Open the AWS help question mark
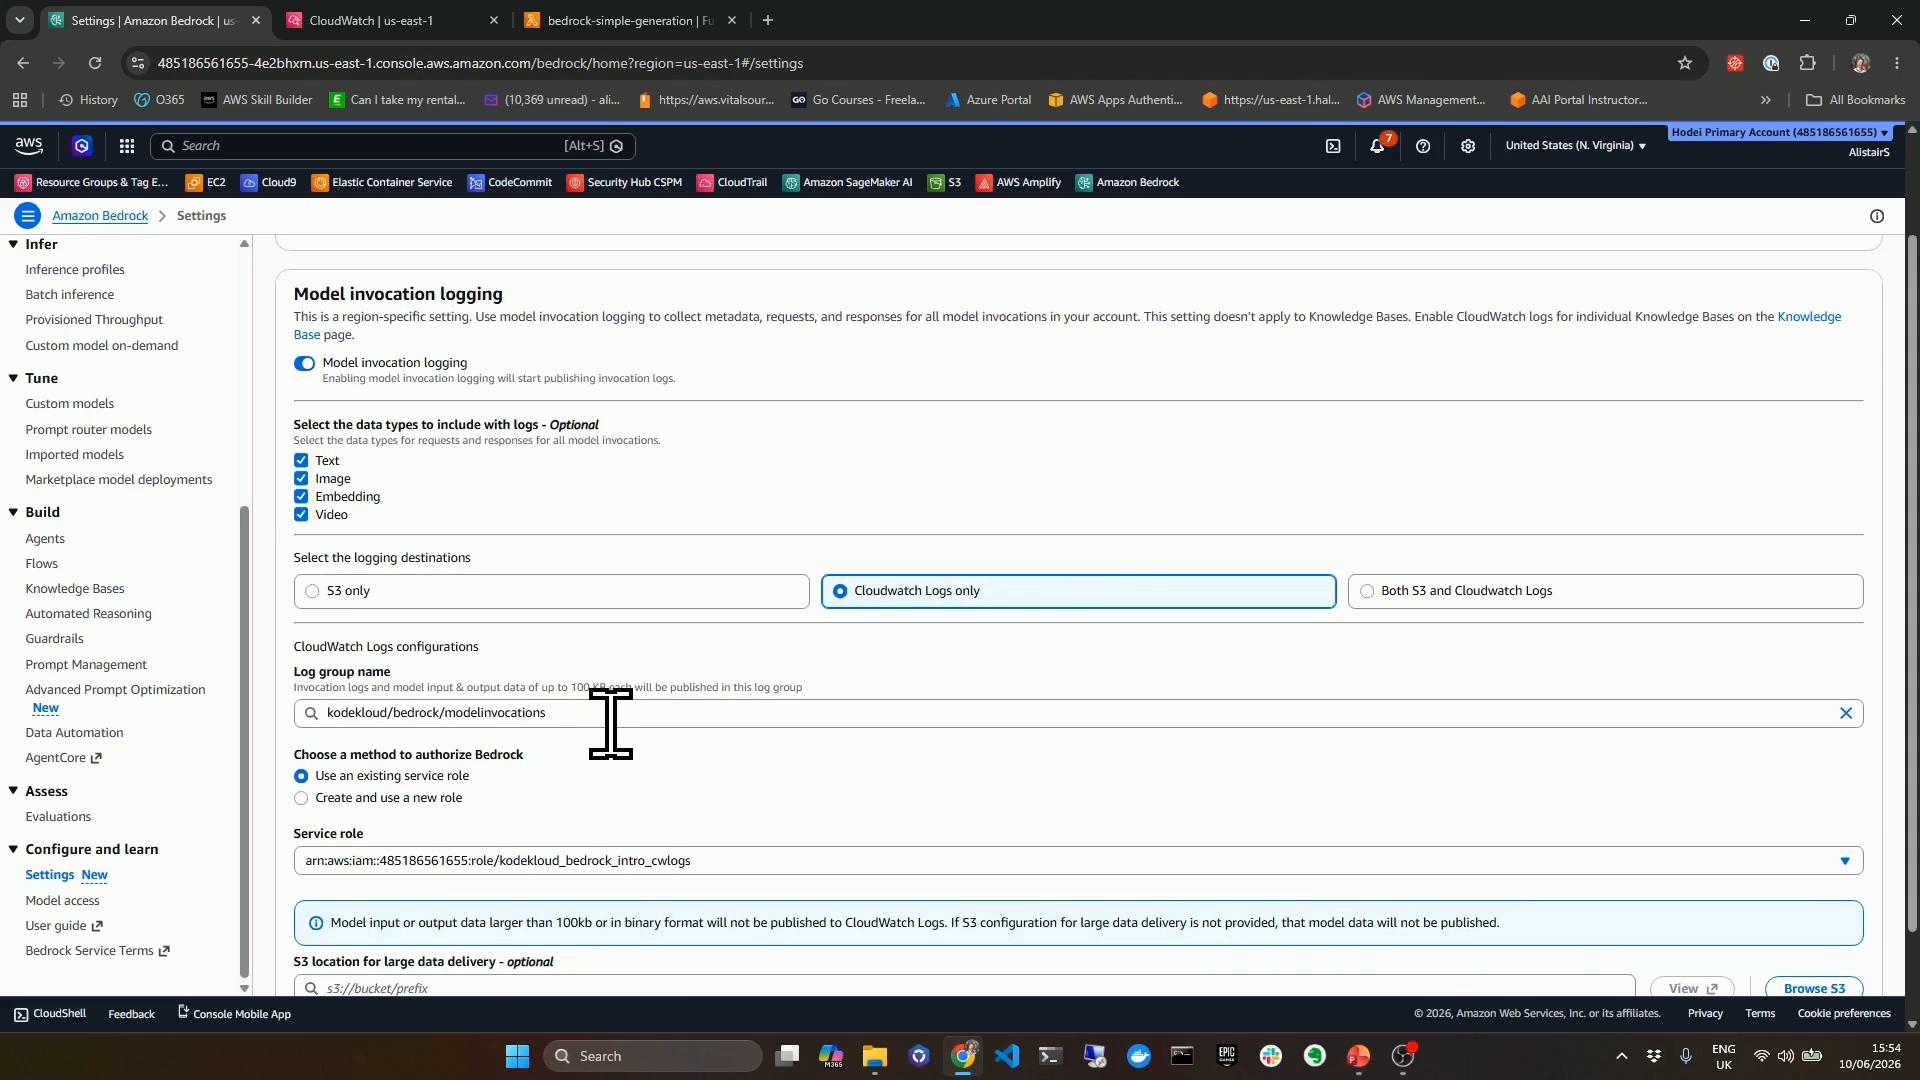 [1423, 146]
